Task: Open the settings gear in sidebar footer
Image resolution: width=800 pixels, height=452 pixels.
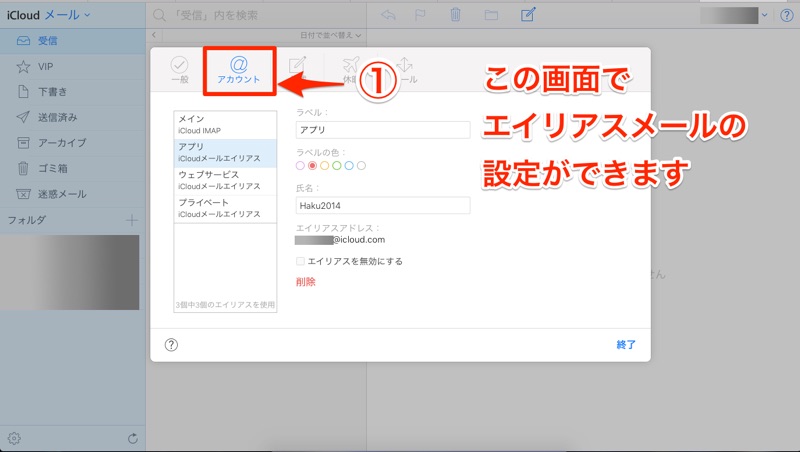Action: (x=14, y=438)
